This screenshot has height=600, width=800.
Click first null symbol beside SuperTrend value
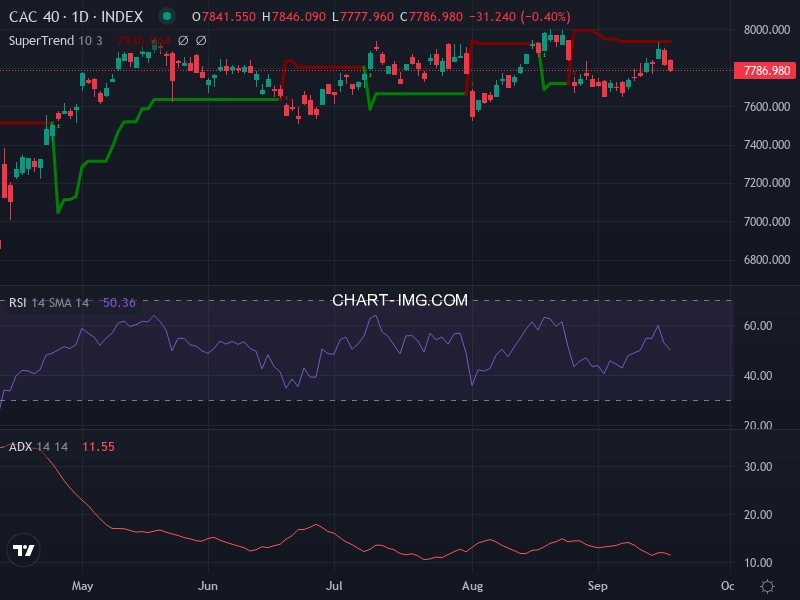[182, 40]
